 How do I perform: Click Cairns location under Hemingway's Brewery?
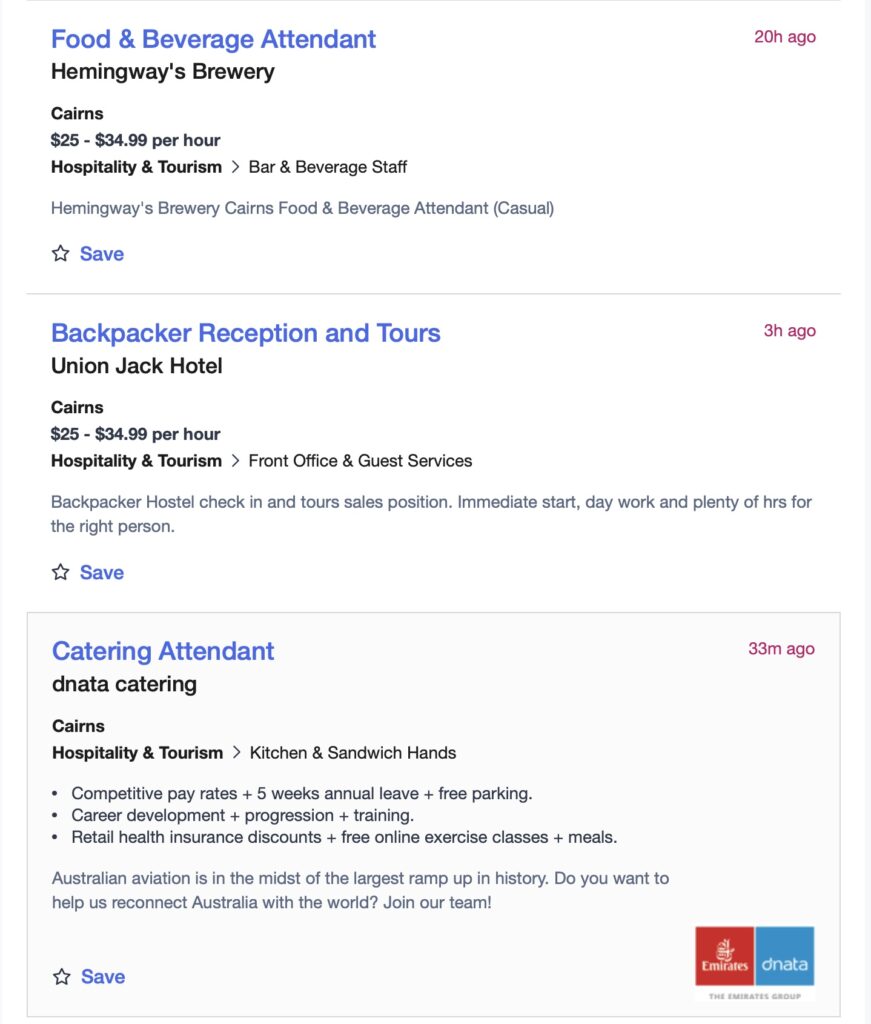(x=77, y=114)
